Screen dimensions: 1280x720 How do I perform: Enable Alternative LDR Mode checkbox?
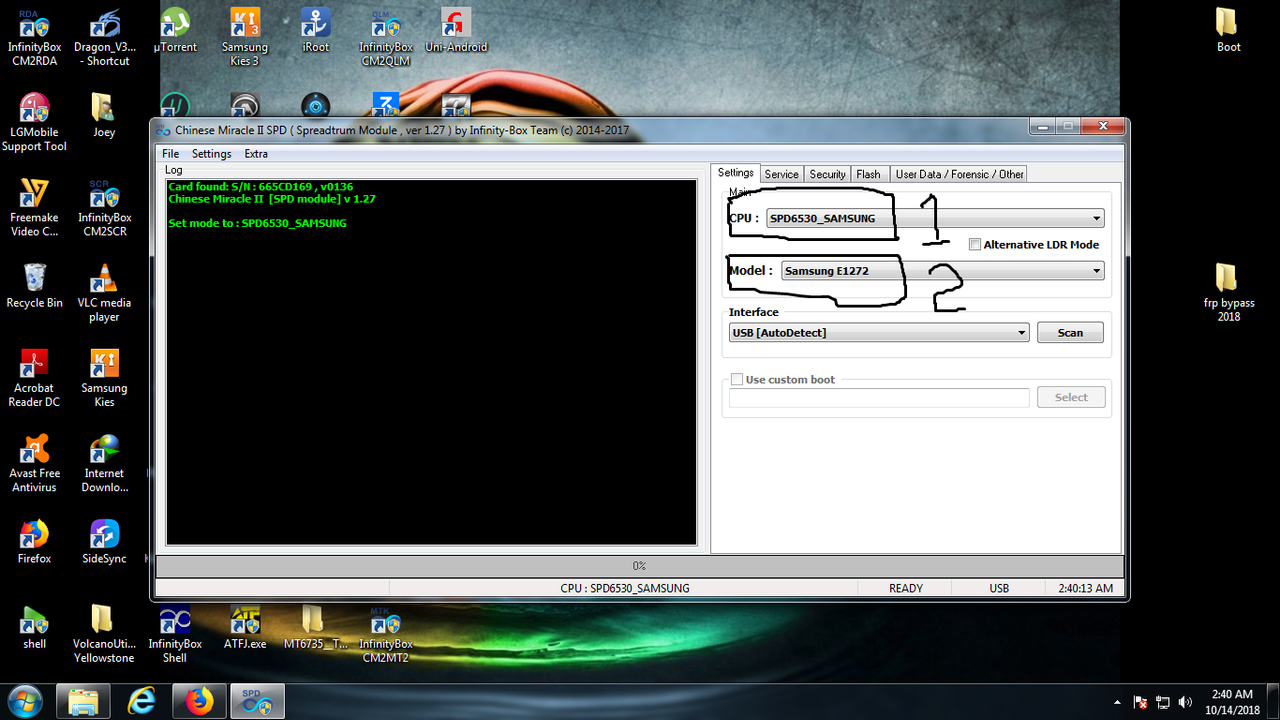[975, 244]
